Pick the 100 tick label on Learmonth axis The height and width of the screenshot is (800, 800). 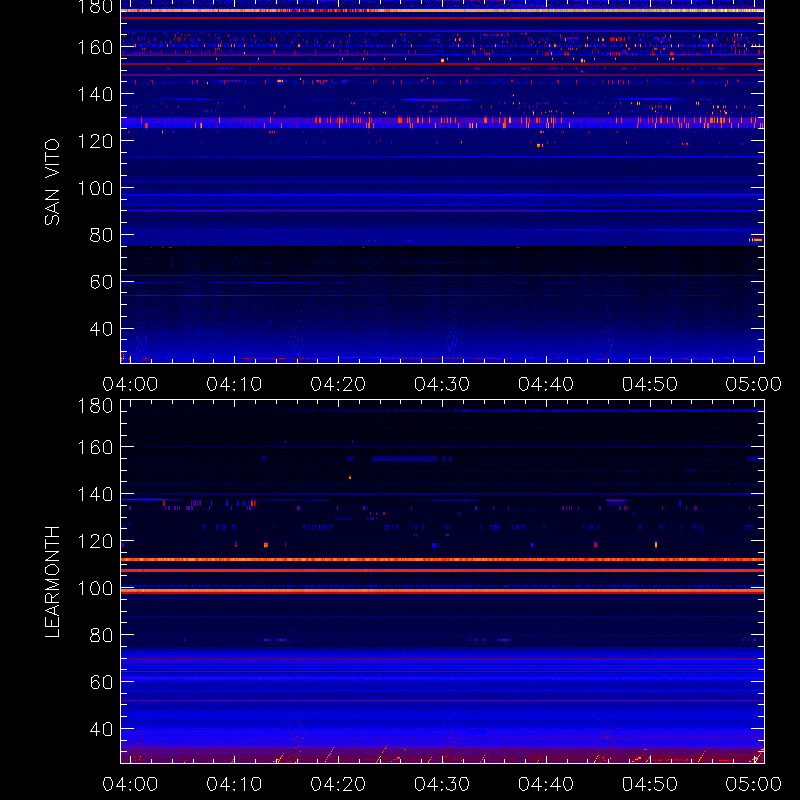(95, 588)
